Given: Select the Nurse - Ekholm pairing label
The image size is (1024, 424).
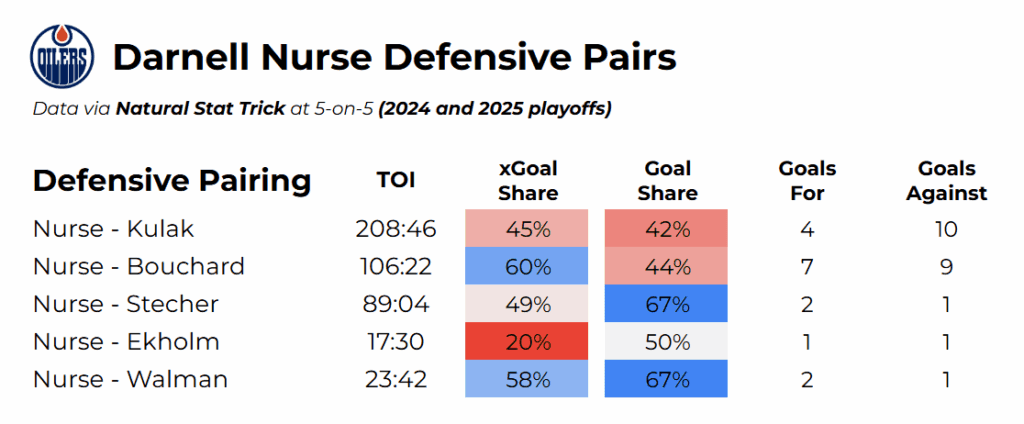Looking at the screenshot, I should (126, 342).
